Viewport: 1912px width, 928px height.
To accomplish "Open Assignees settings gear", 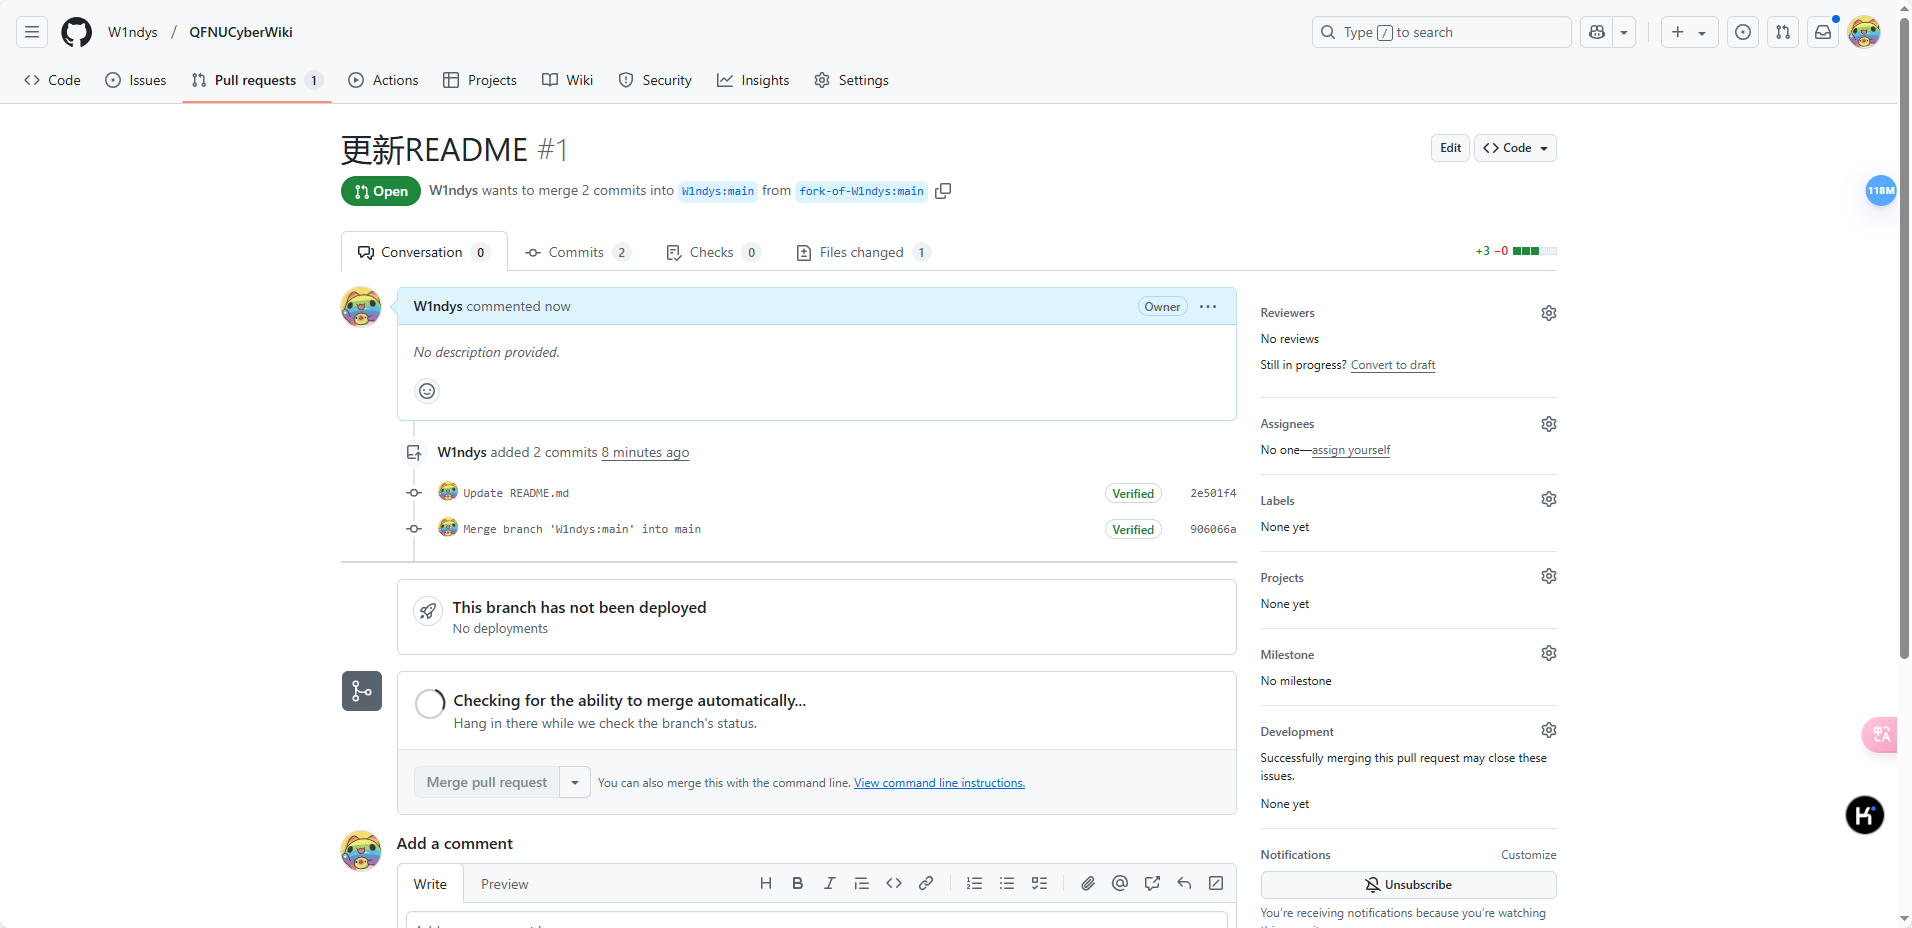I will pos(1549,424).
